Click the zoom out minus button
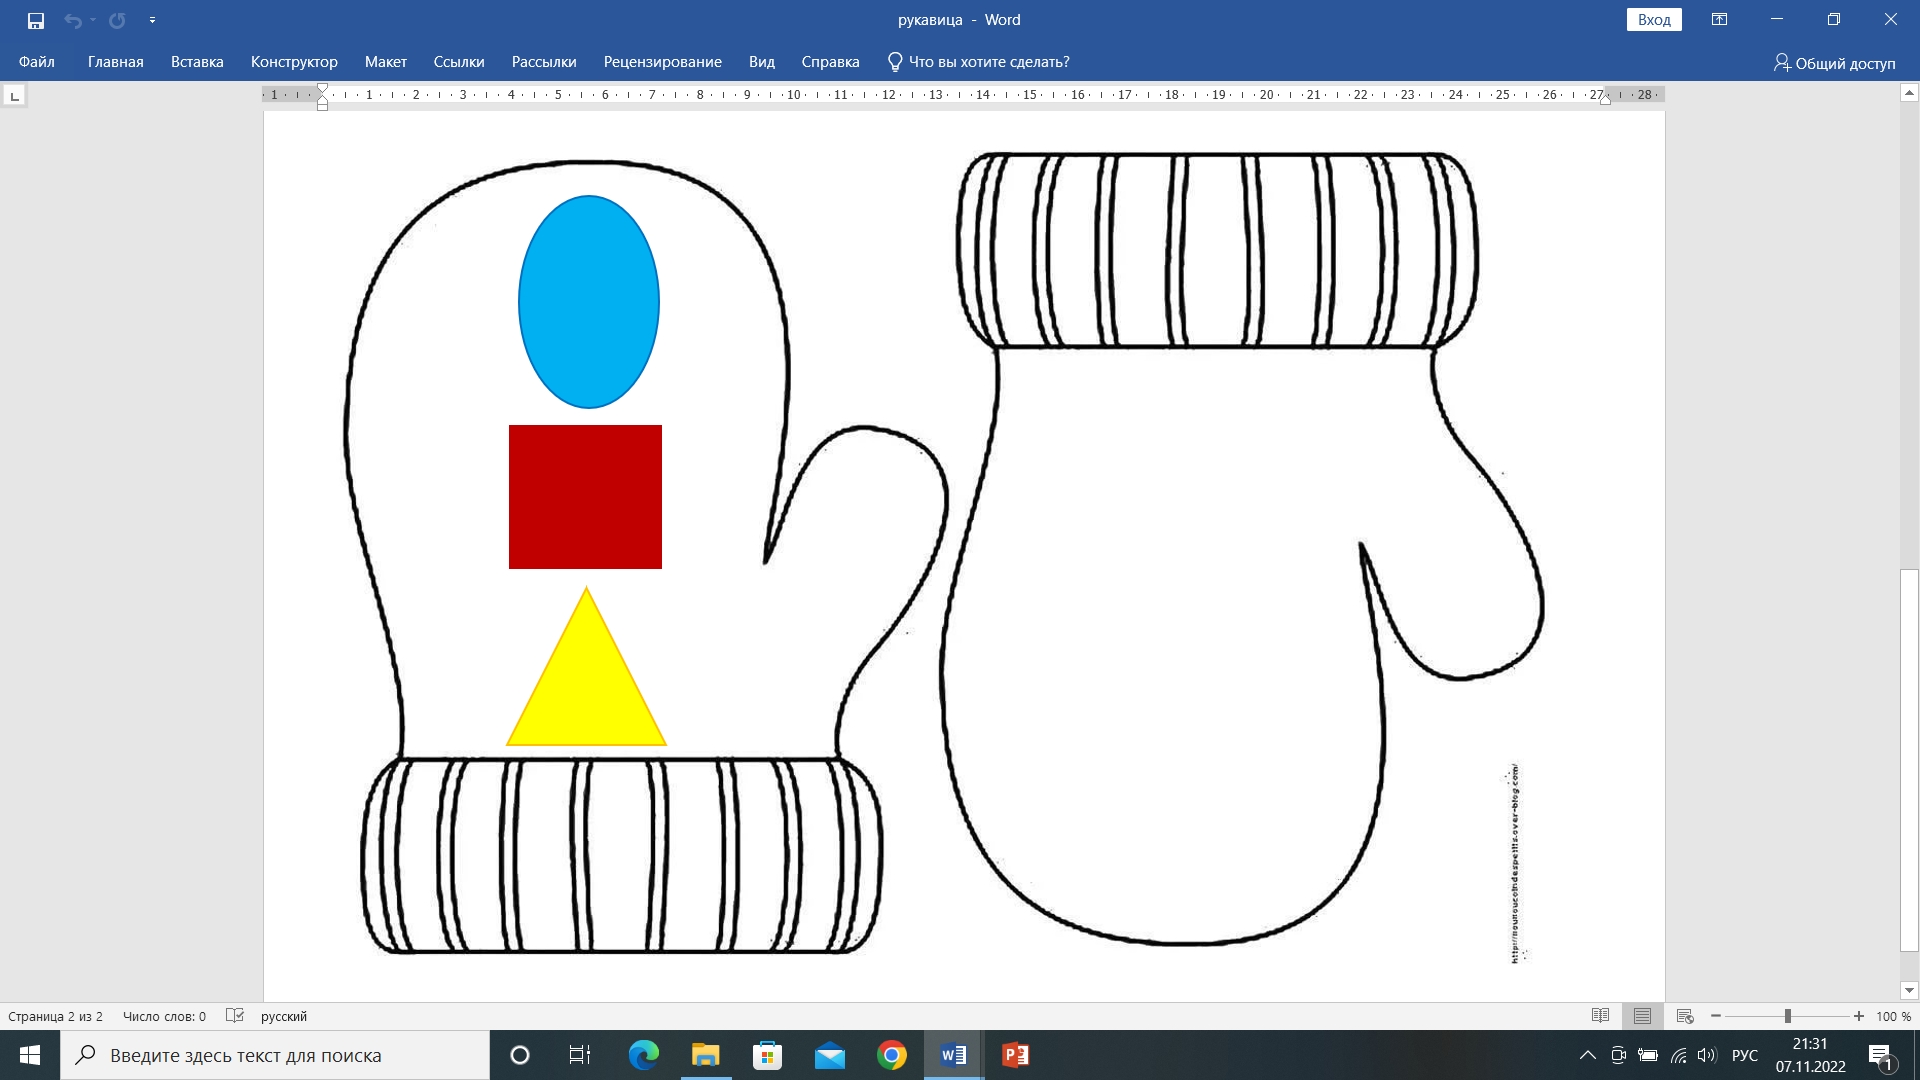 1716,1016
